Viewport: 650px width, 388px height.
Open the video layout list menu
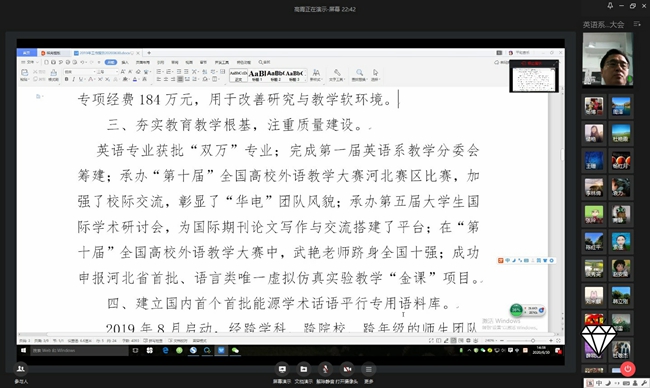(637, 24)
